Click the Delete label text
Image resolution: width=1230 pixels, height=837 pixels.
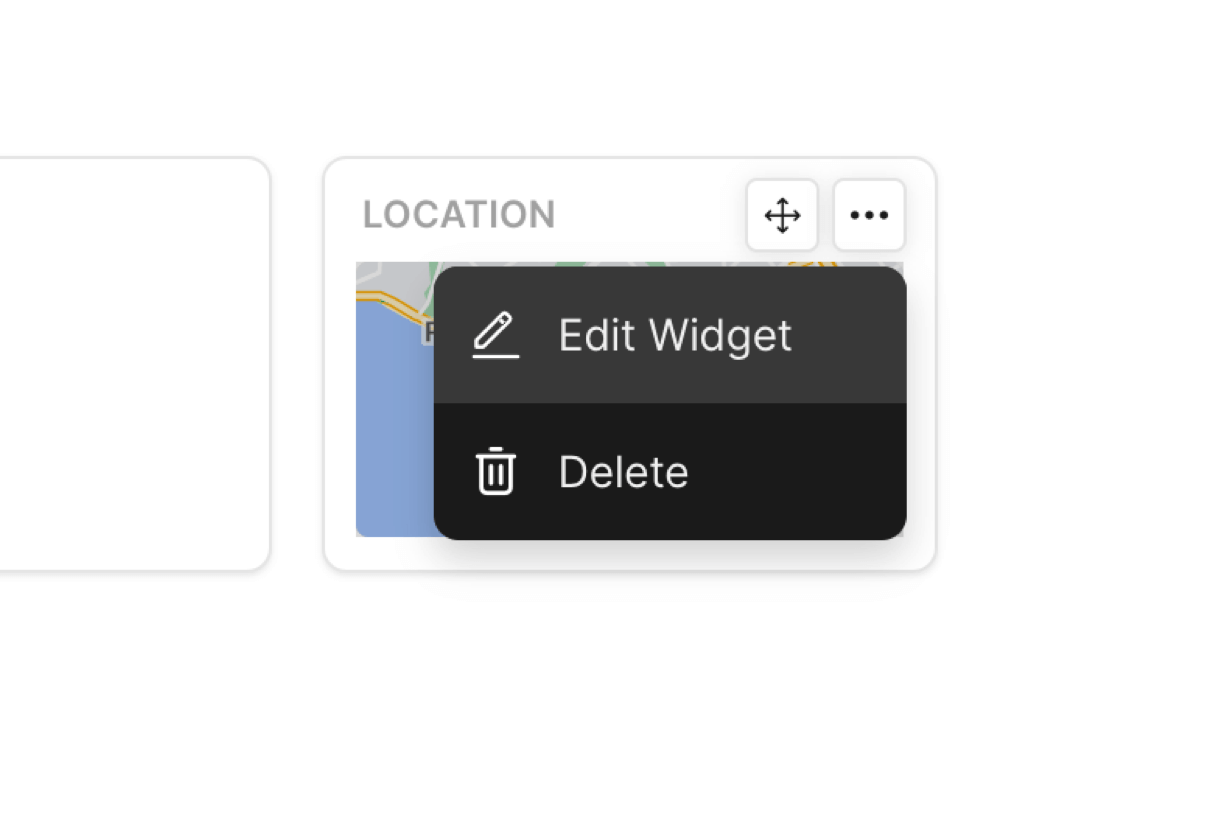623,472
